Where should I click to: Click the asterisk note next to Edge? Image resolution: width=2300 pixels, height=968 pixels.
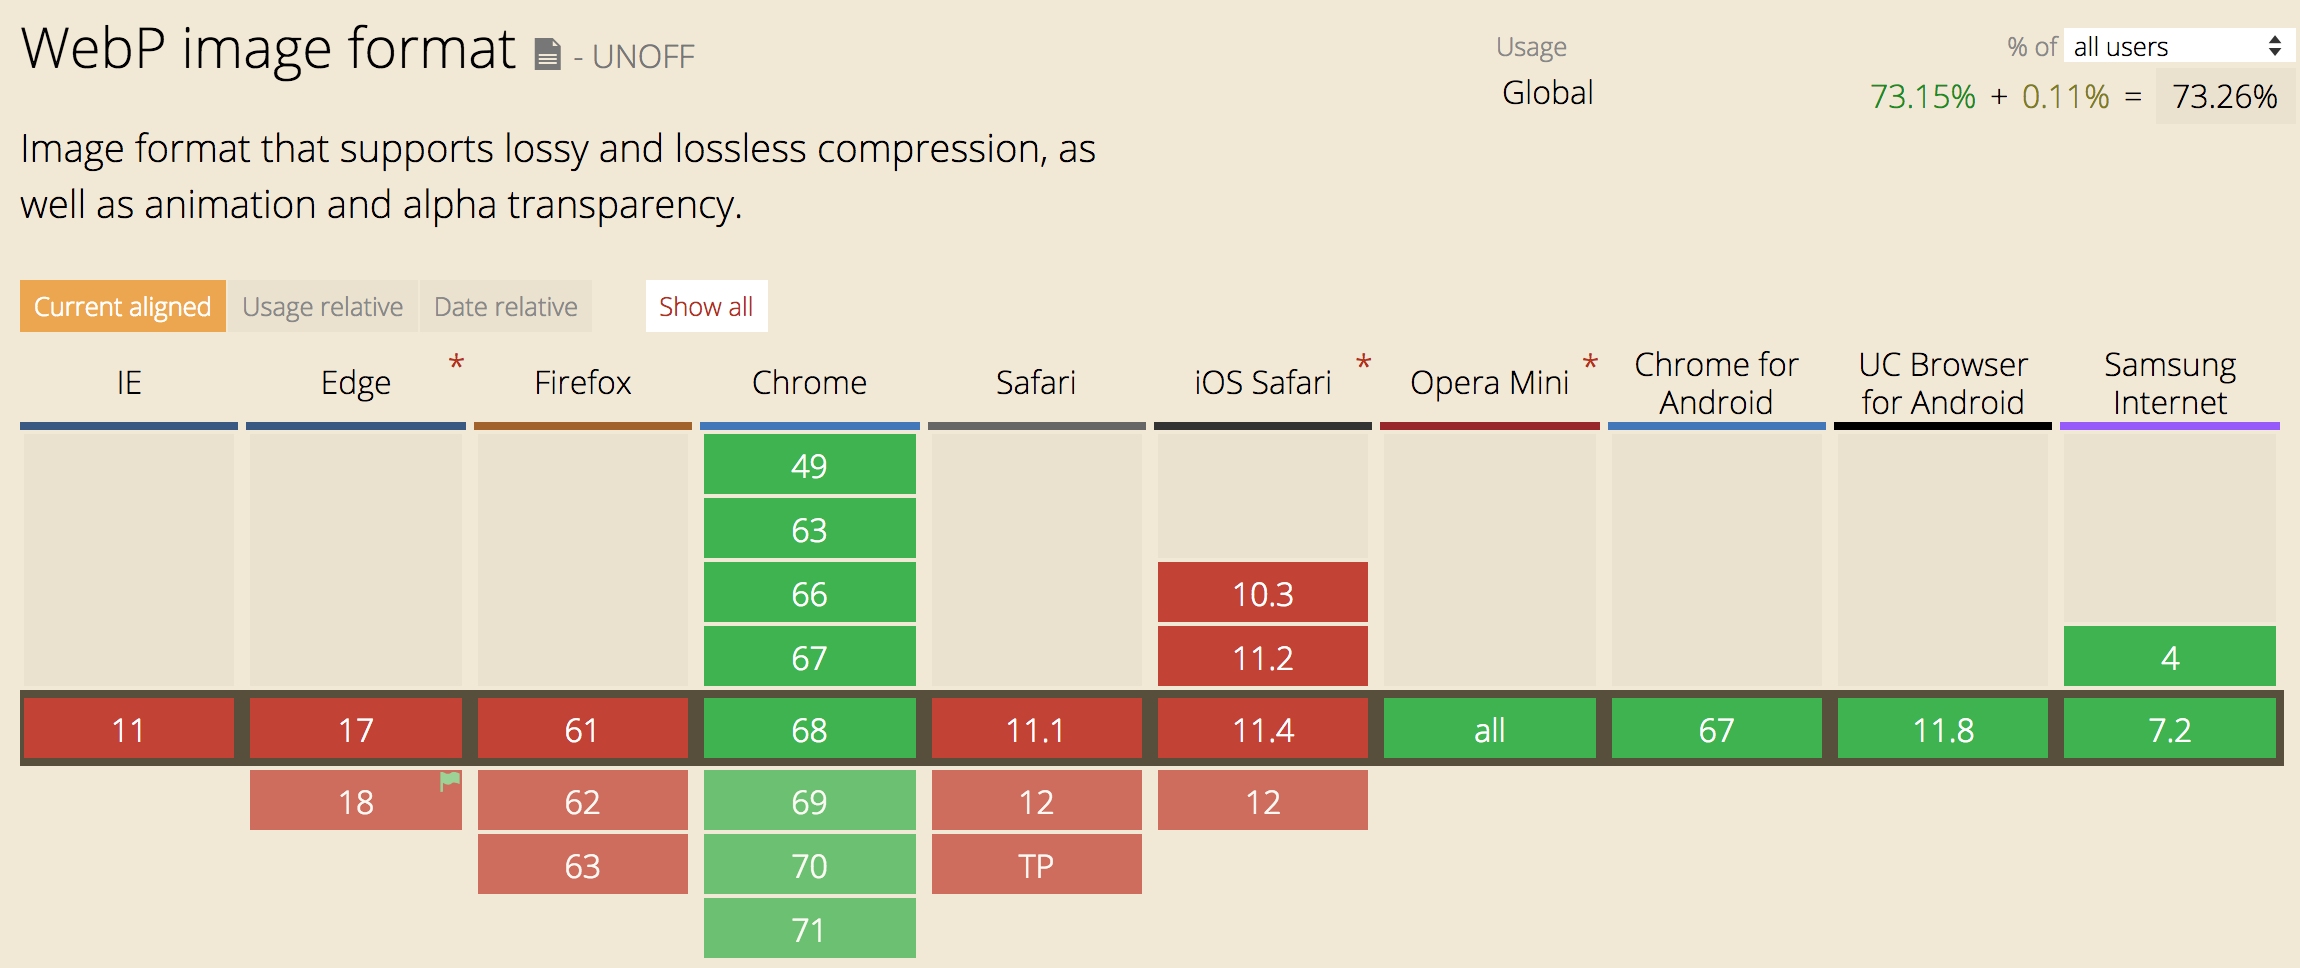[456, 363]
